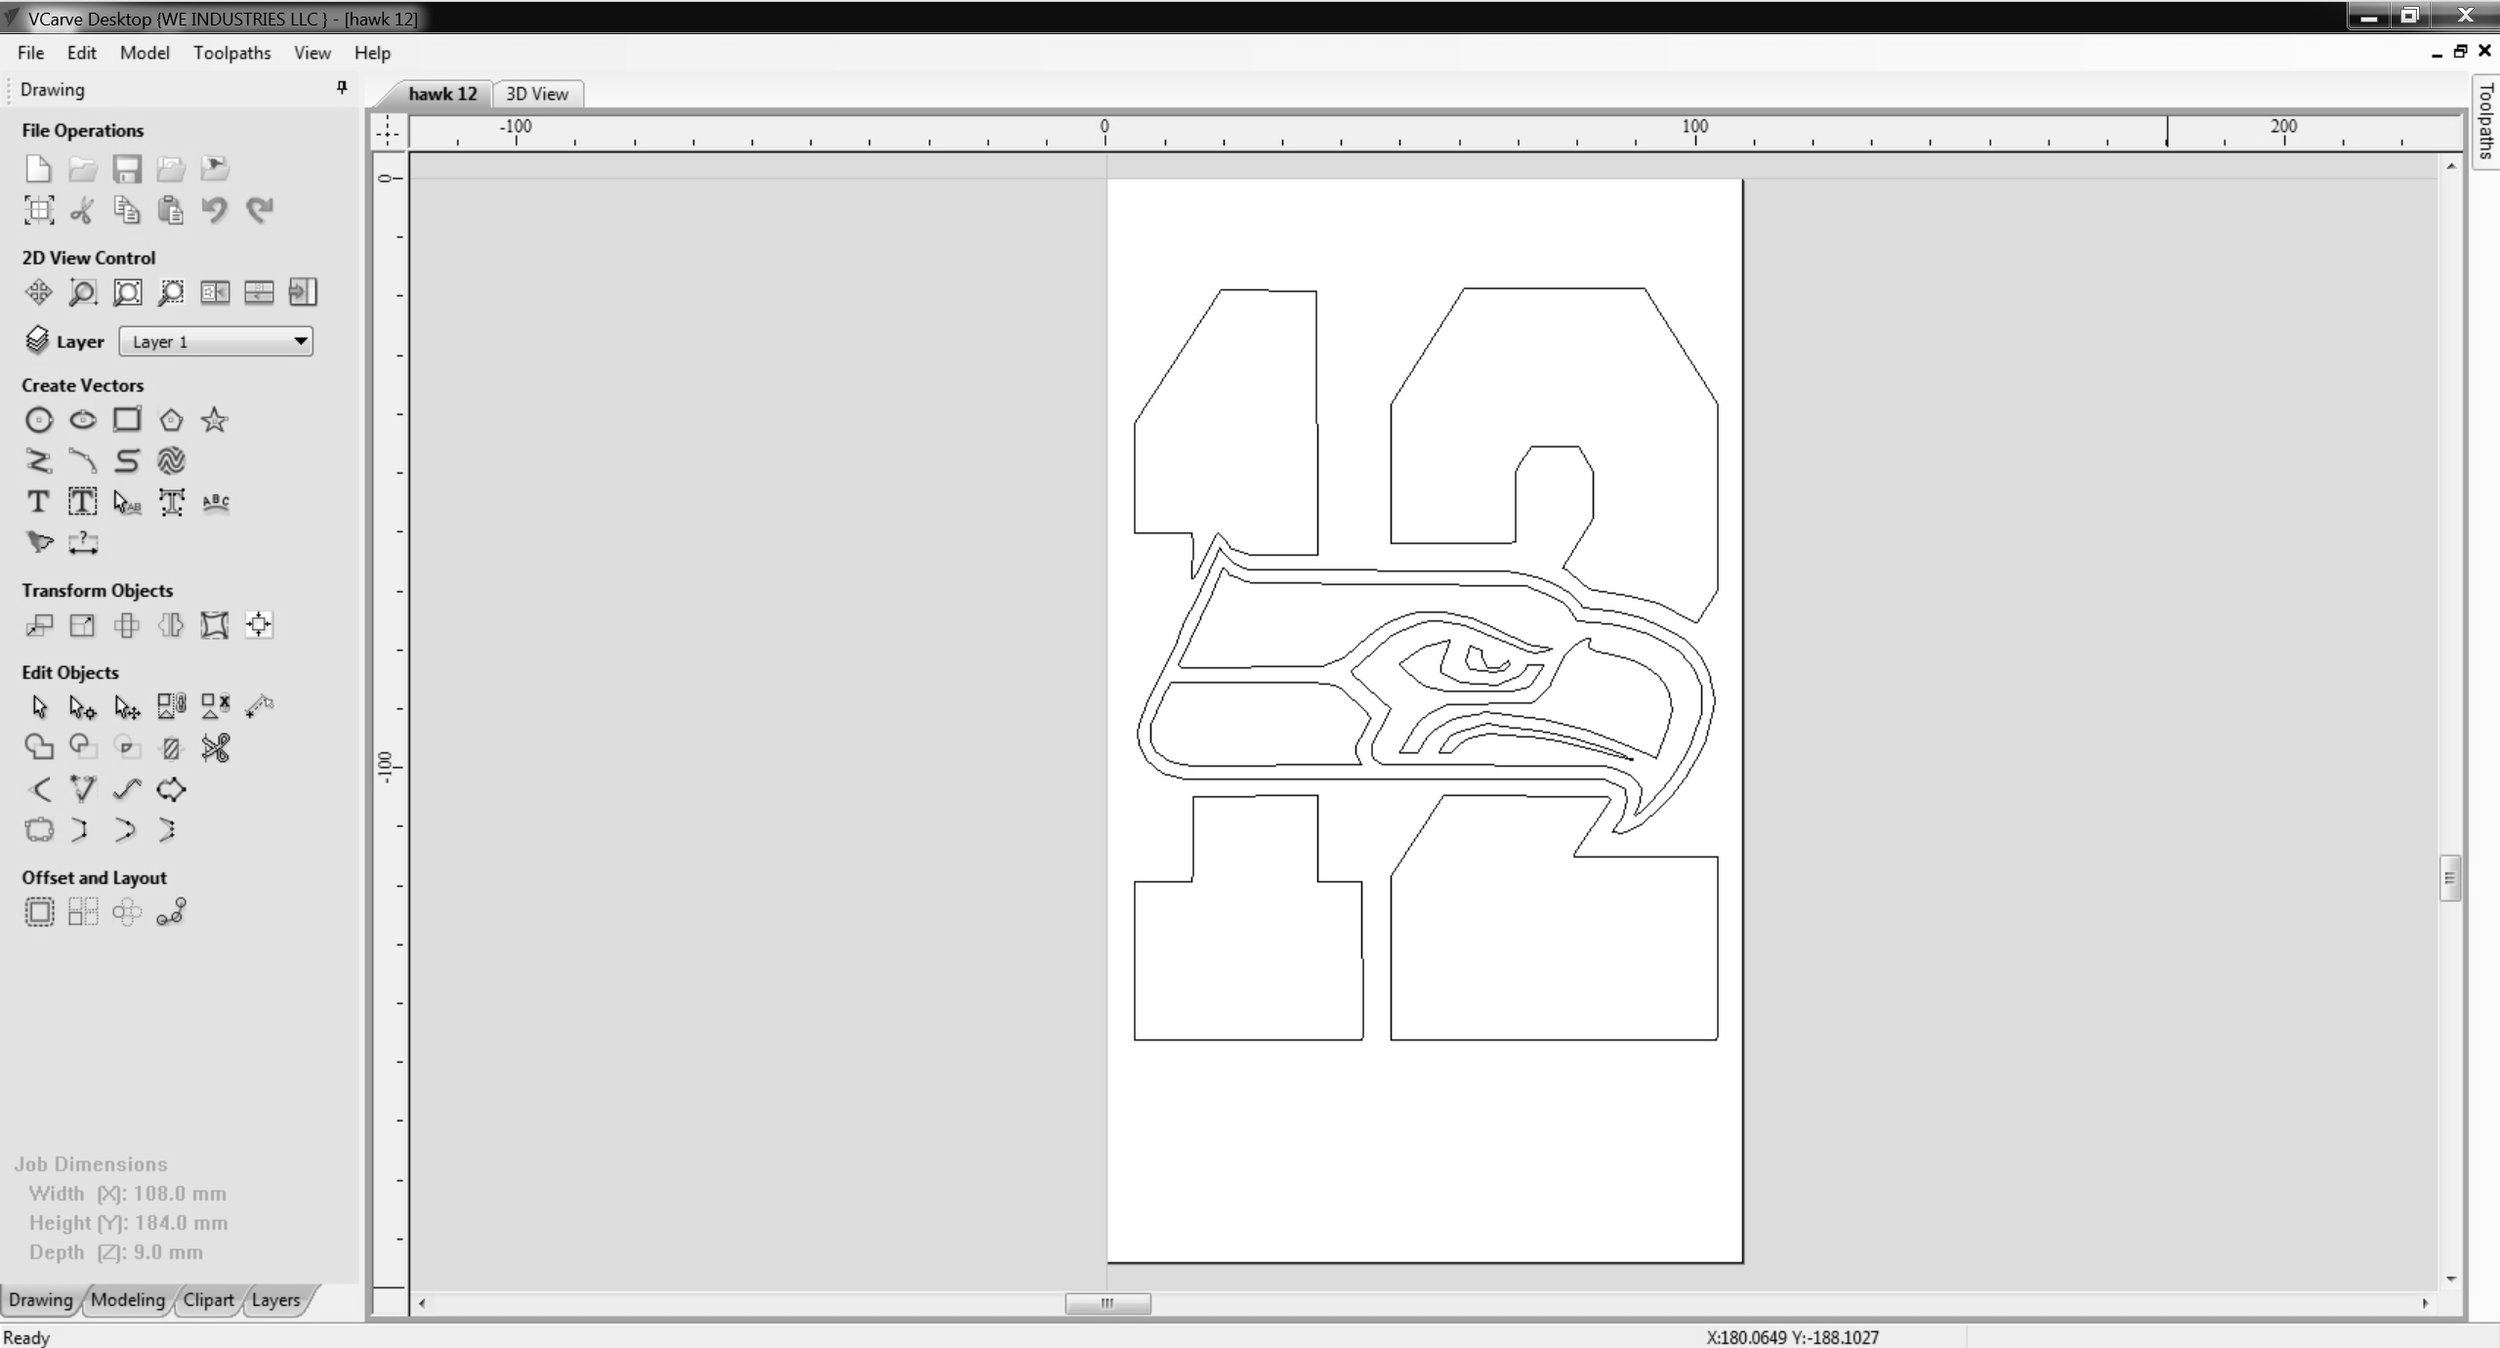Select the Draw Text tool
2500x1348 pixels.
[38, 502]
